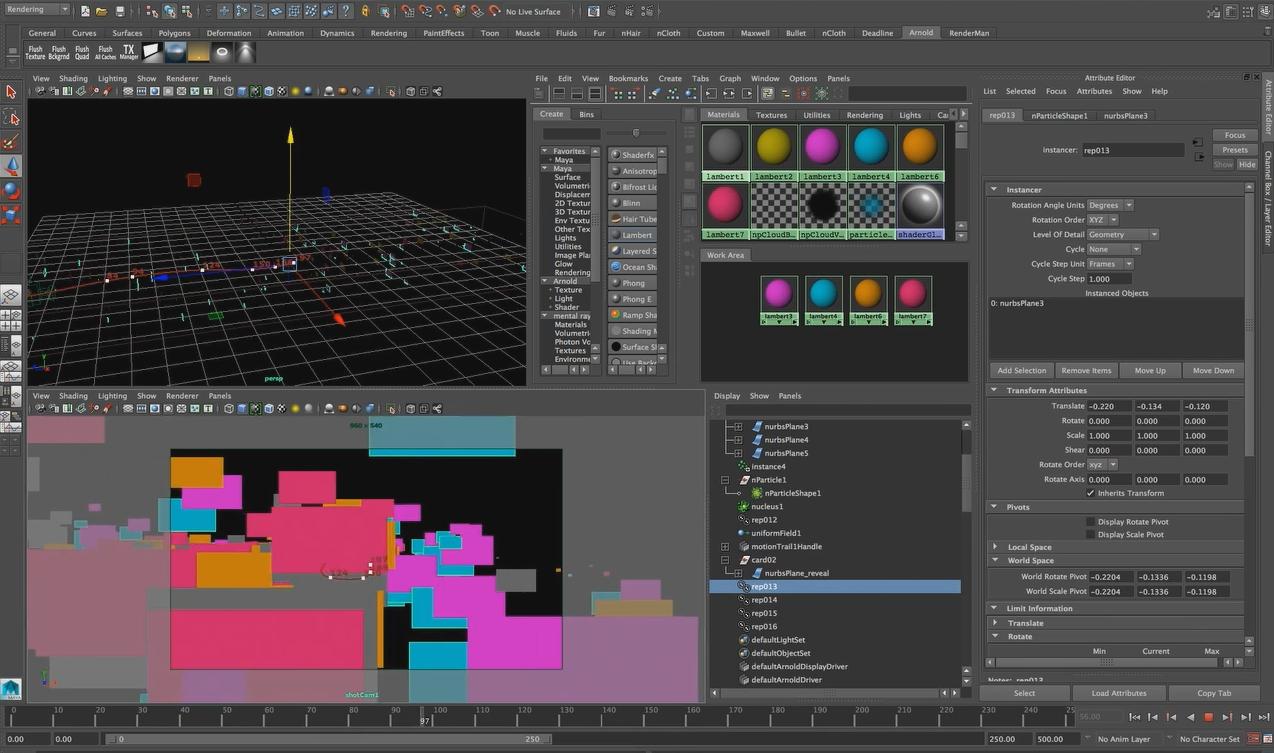Screen dimensions: 1274x753
Task: Collapse the Instancer section in Attribute Editor
Action: coord(993,189)
